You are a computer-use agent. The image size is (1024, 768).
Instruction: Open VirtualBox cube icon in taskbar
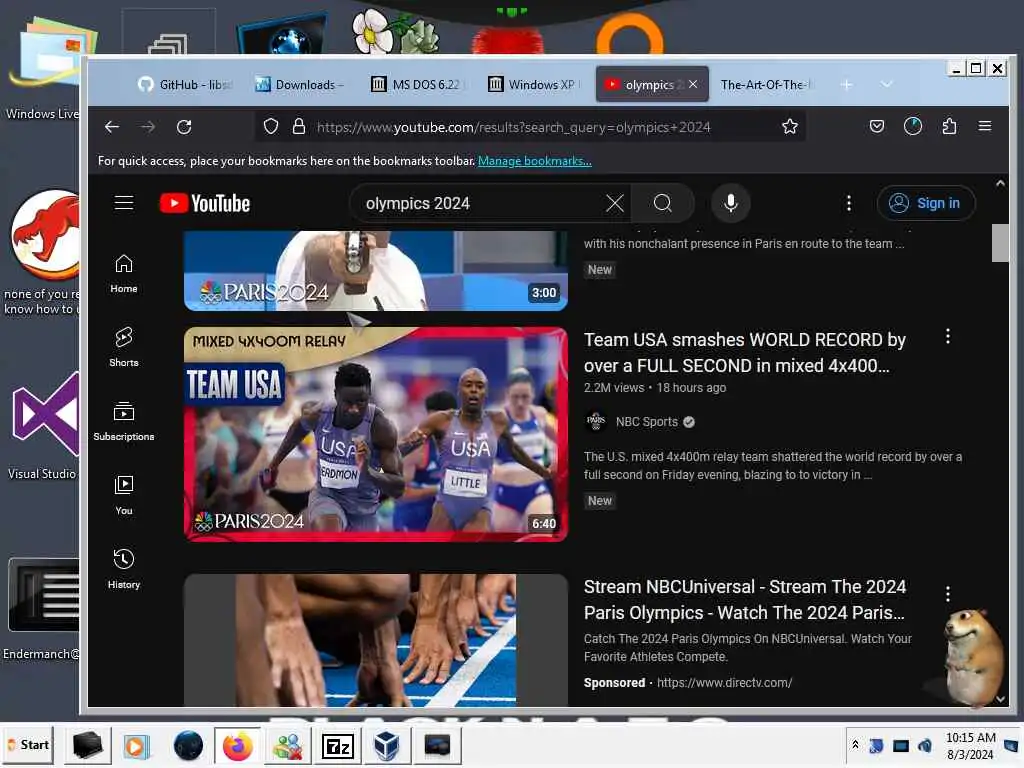[x=387, y=746]
